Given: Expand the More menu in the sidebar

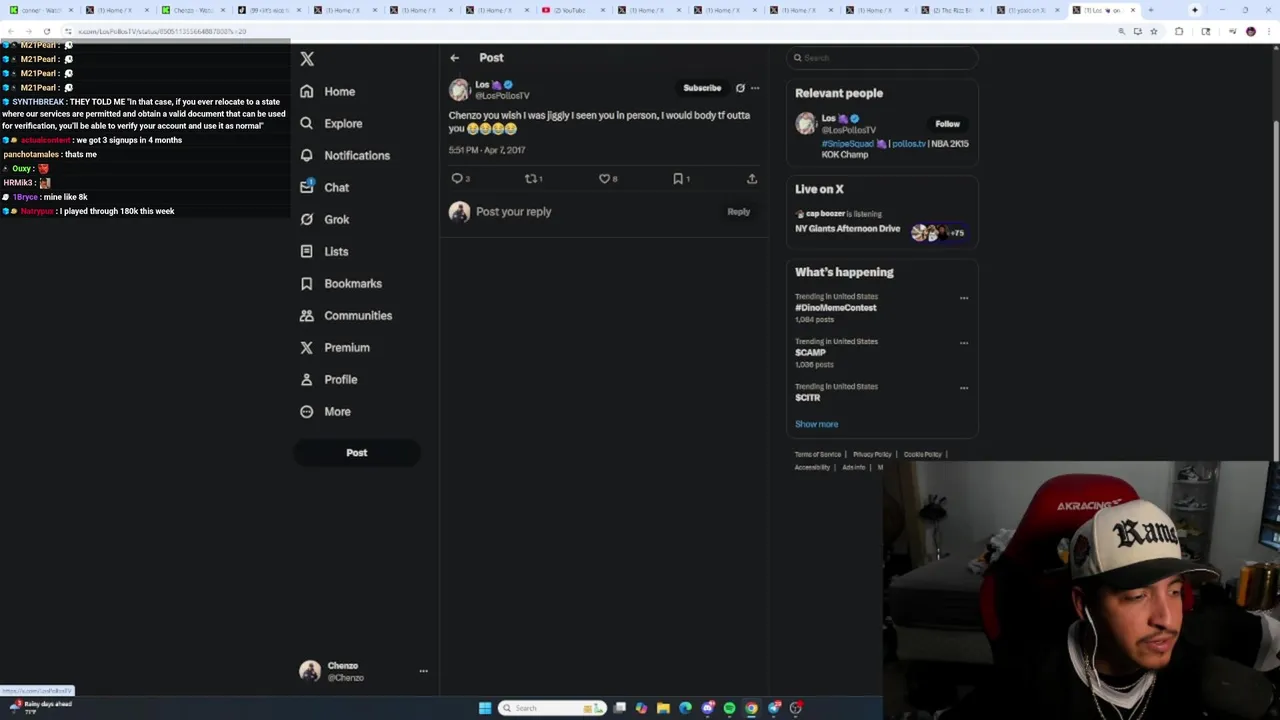Looking at the screenshot, I should coord(325,411).
